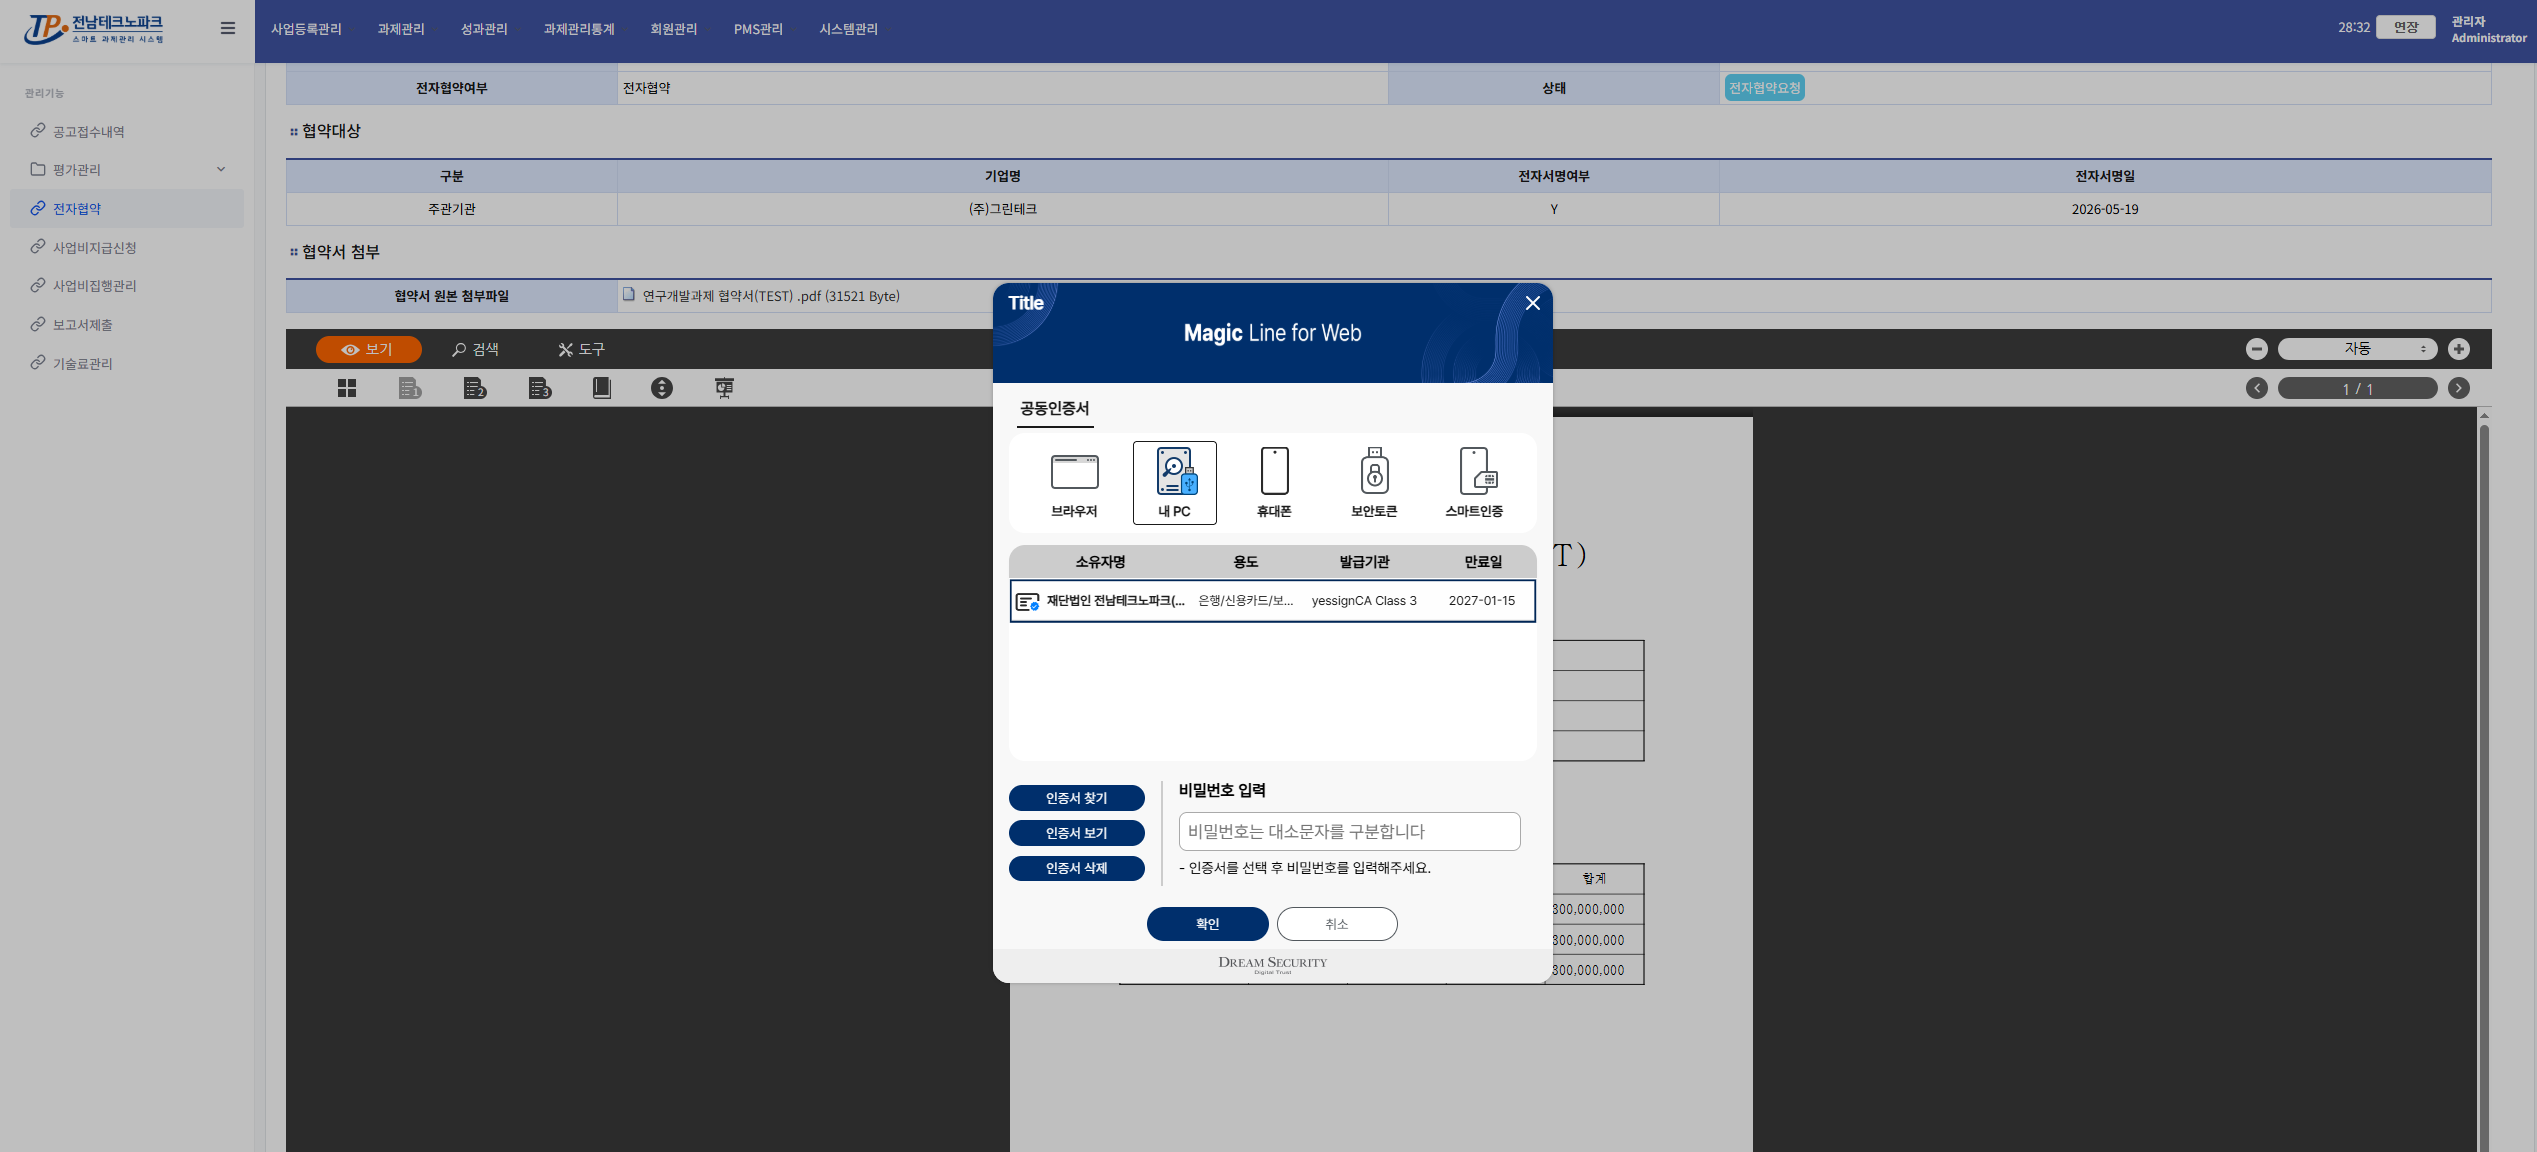Open 사업등록관리 top menu
Image resolution: width=2537 pixels, height=1152 pixels.
[306, 30]
